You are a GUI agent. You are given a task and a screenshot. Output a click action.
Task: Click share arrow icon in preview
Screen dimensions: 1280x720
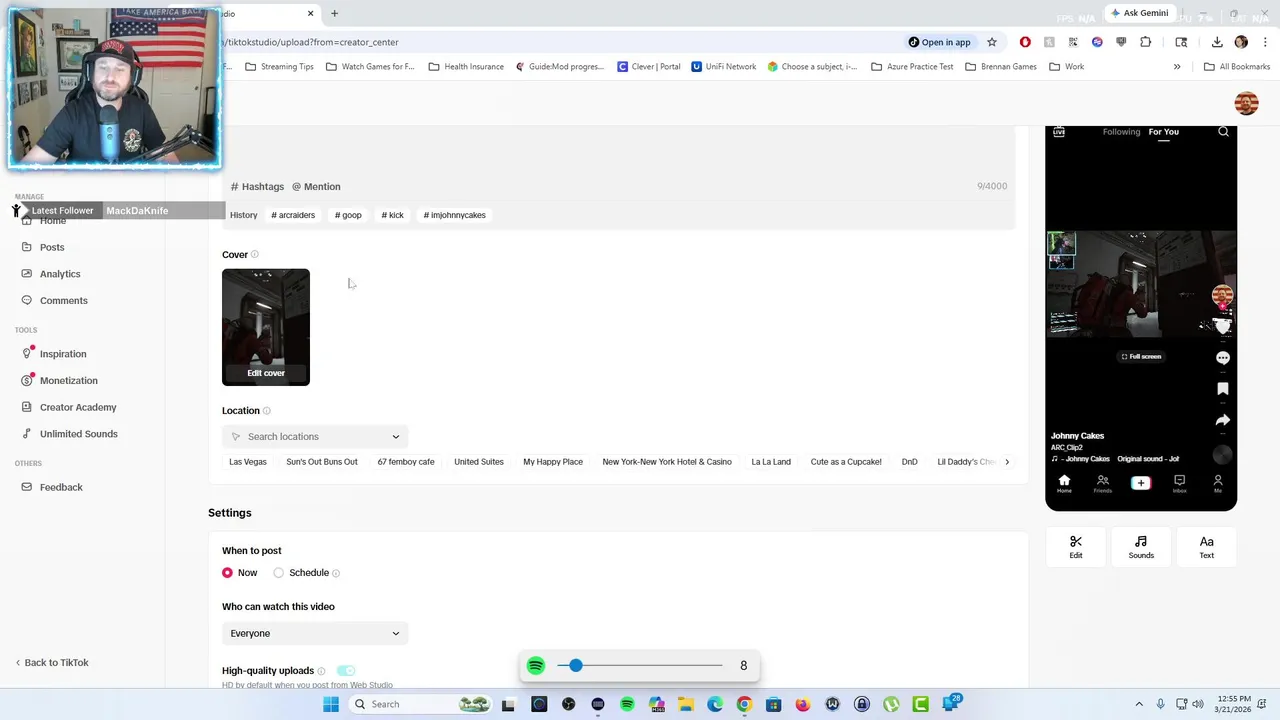(x=1222, y=421)
